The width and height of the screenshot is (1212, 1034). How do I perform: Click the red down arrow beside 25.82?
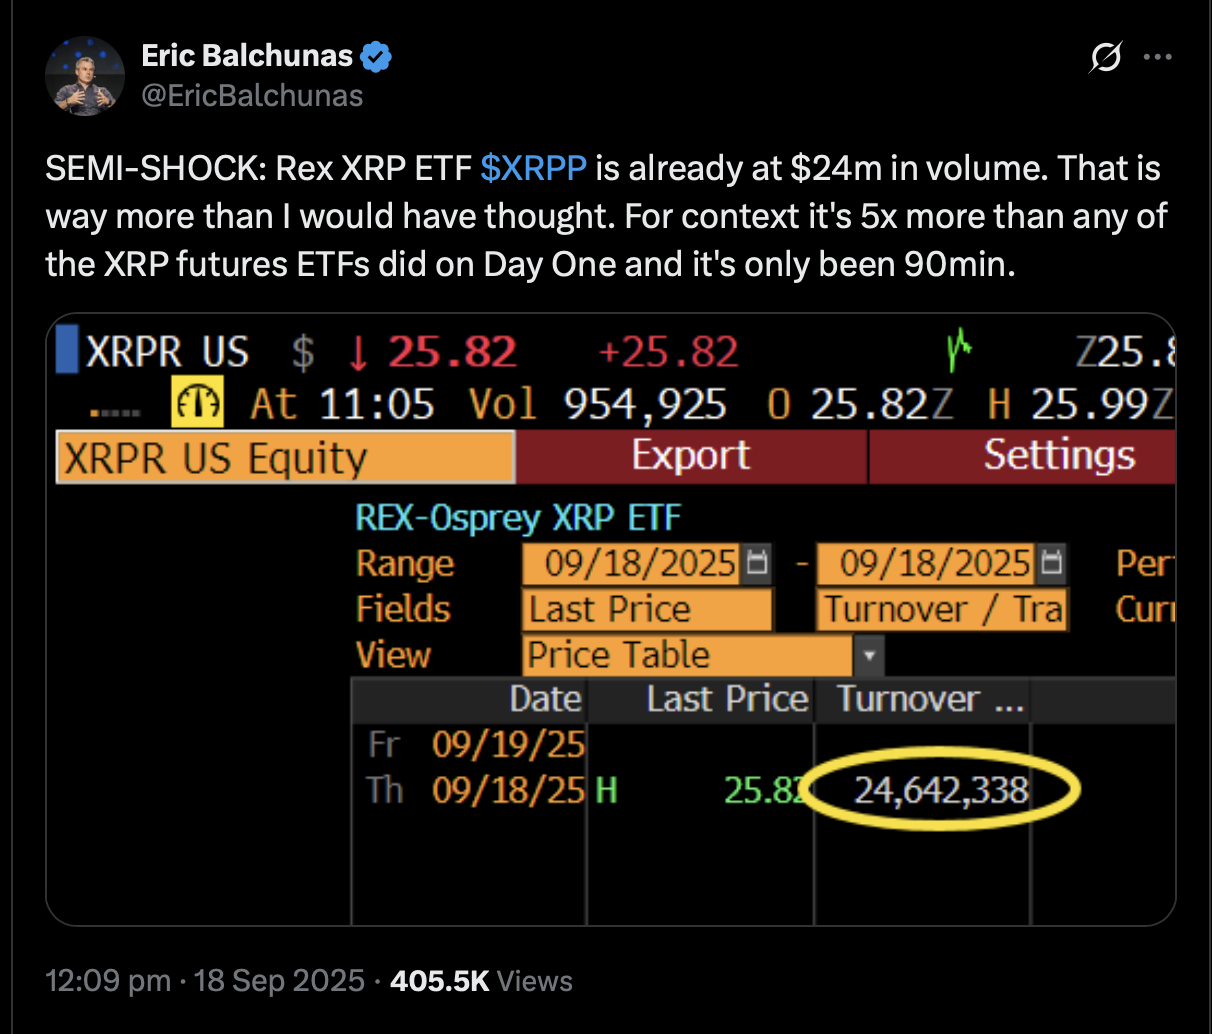click(358, 353)
